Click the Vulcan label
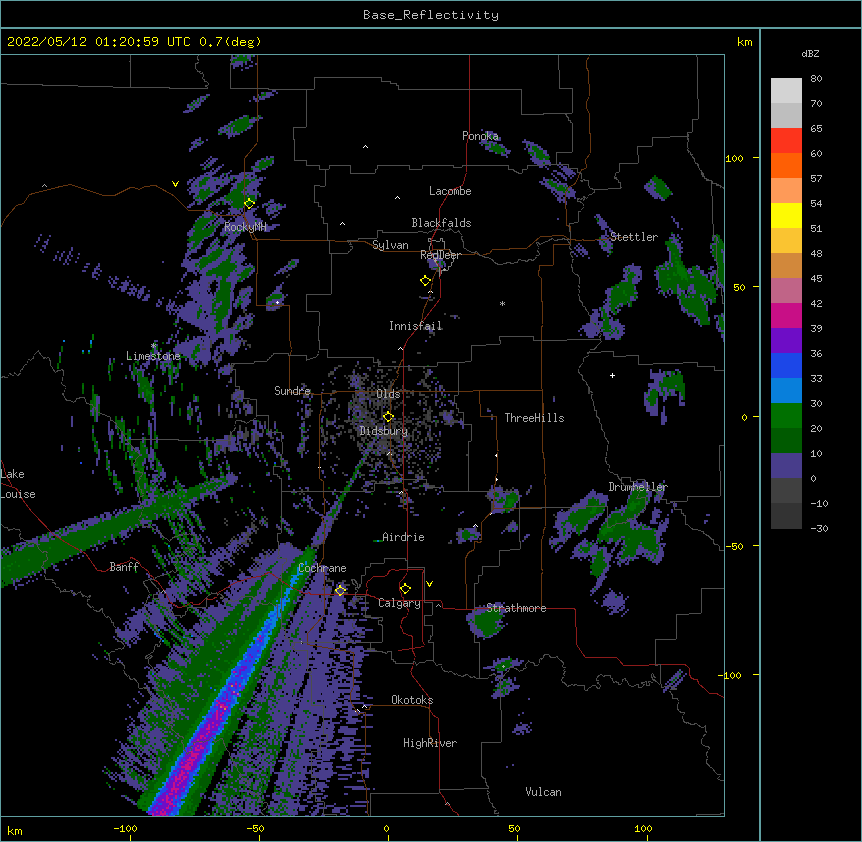Screen dimensions: 862x842 (x=543, y=792)
